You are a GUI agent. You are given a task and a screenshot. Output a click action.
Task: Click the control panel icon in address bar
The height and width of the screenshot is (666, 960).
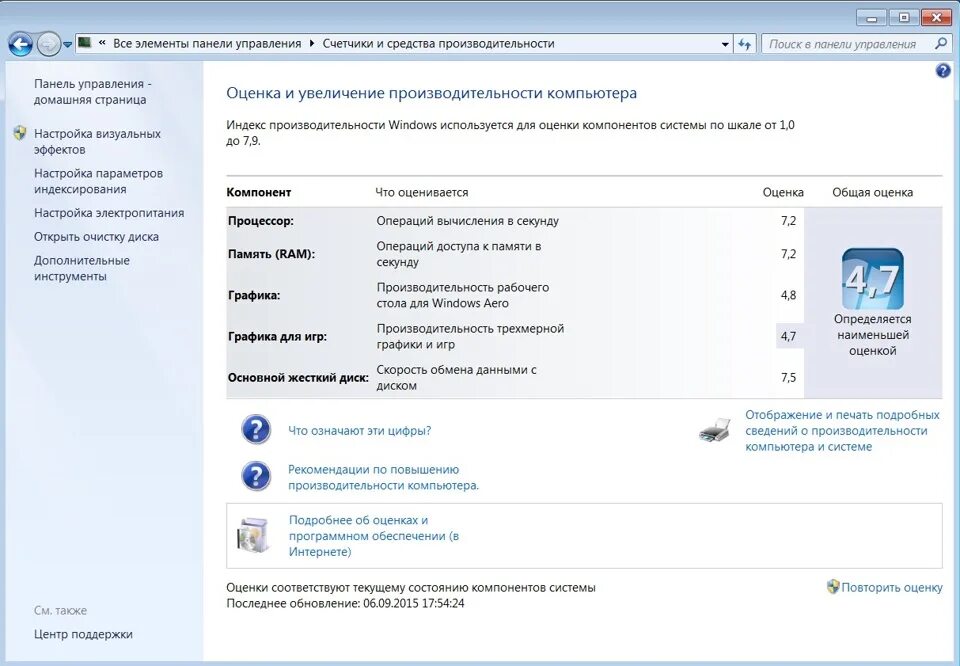pyautogui.click(x=84, y=43)
